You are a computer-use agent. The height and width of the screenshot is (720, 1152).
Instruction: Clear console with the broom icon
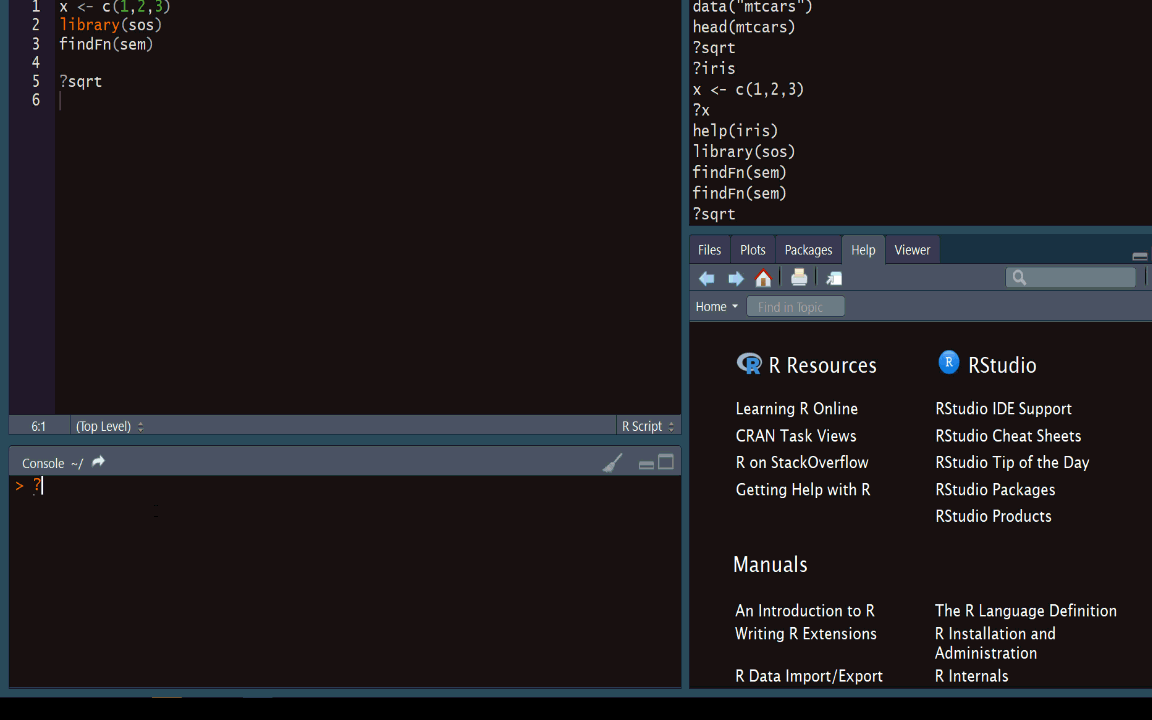tap(612, 463)
